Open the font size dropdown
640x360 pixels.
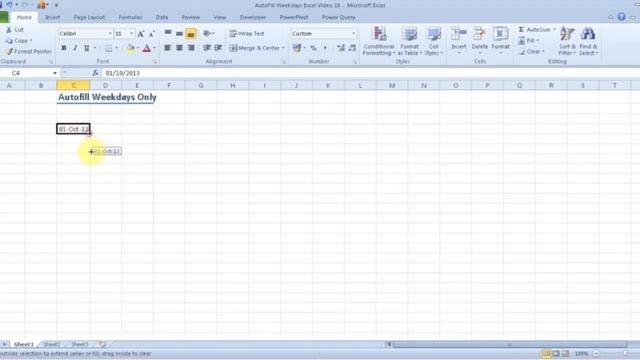tap(131, 34)
